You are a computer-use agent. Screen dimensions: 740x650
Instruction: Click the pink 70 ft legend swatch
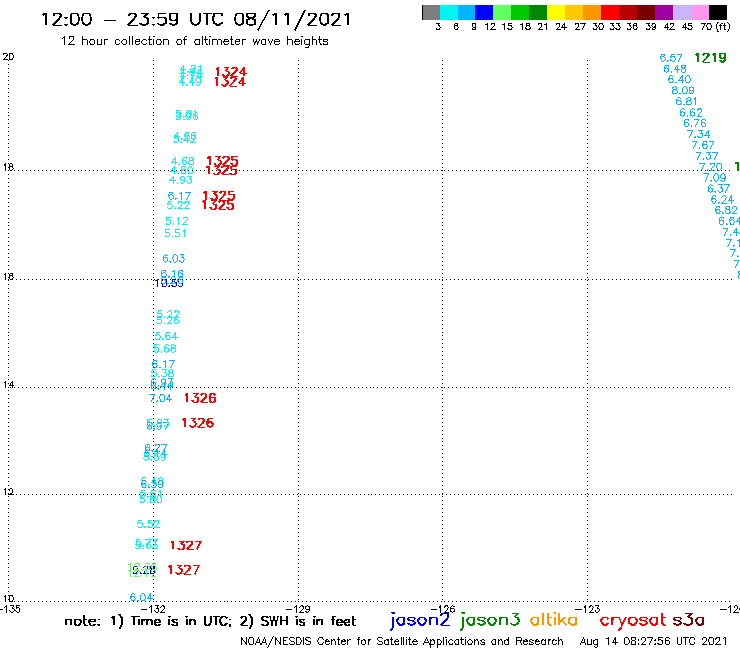699,13
